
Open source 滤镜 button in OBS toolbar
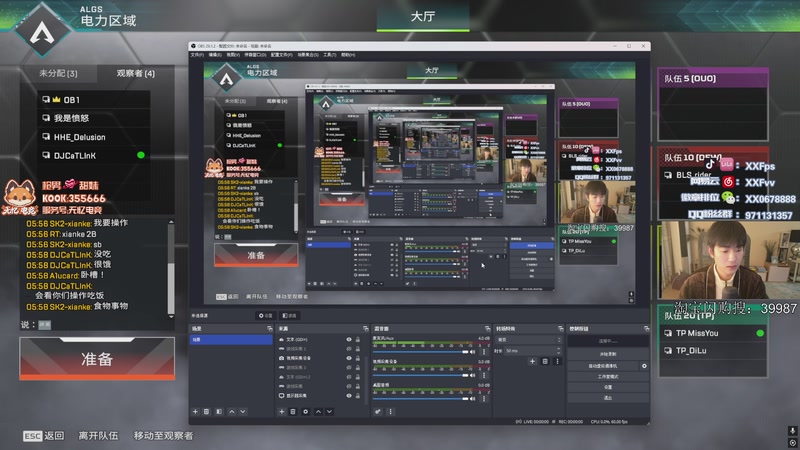(289, 315)
